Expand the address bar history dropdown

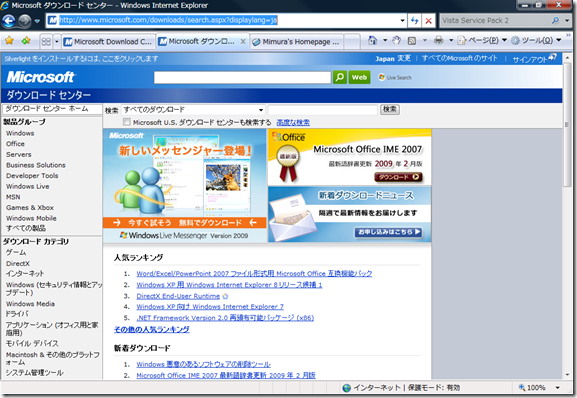point(403,21)
